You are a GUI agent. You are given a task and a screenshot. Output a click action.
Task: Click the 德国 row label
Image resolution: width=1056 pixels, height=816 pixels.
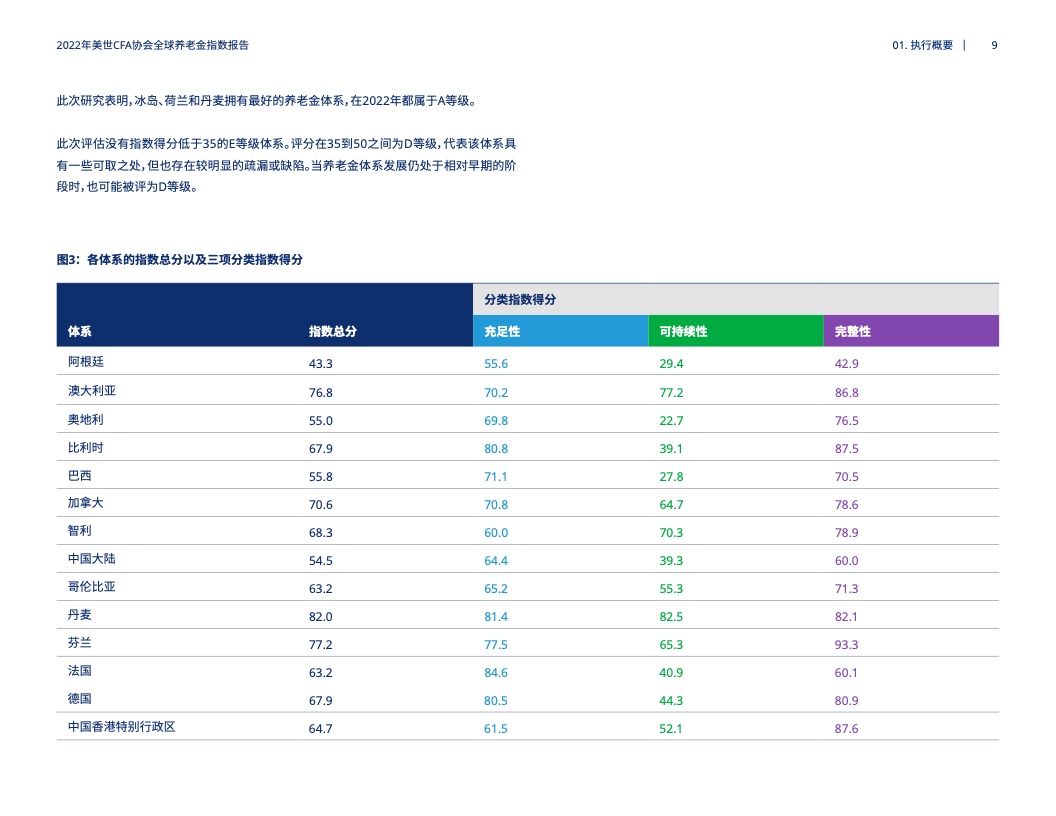(x=79, y=699)
